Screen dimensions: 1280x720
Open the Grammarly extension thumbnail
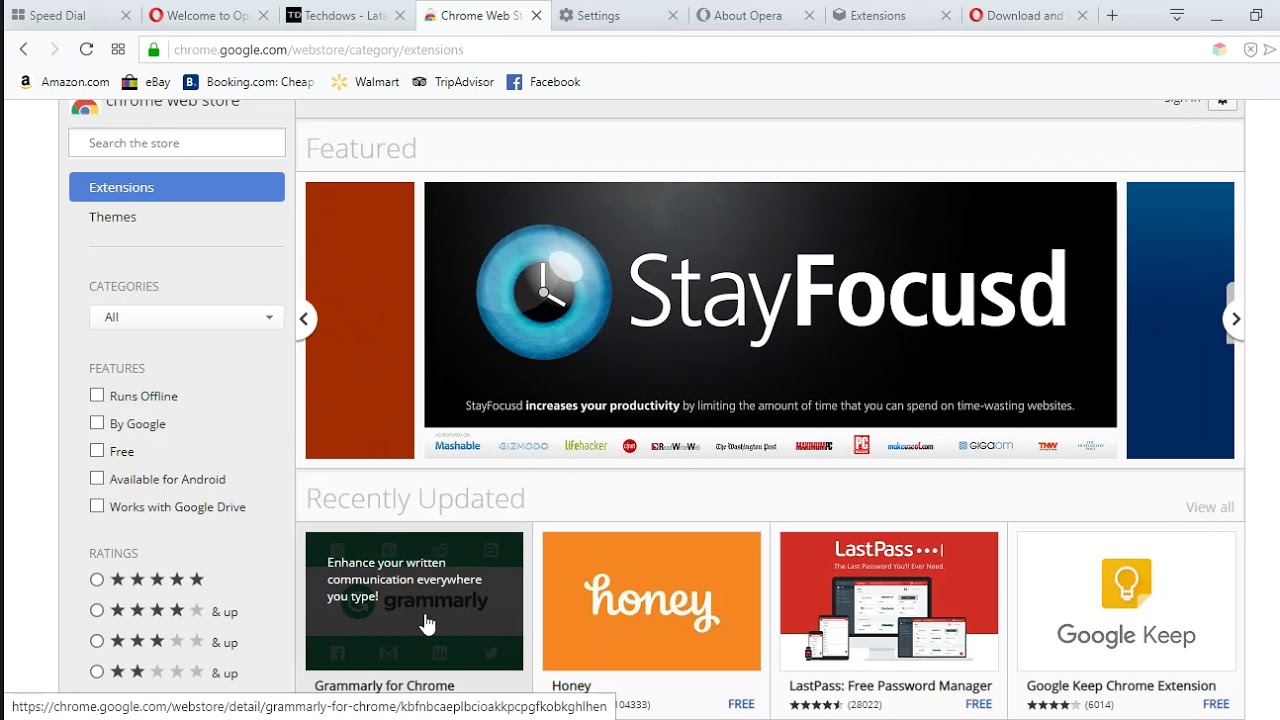pos(414,601)
